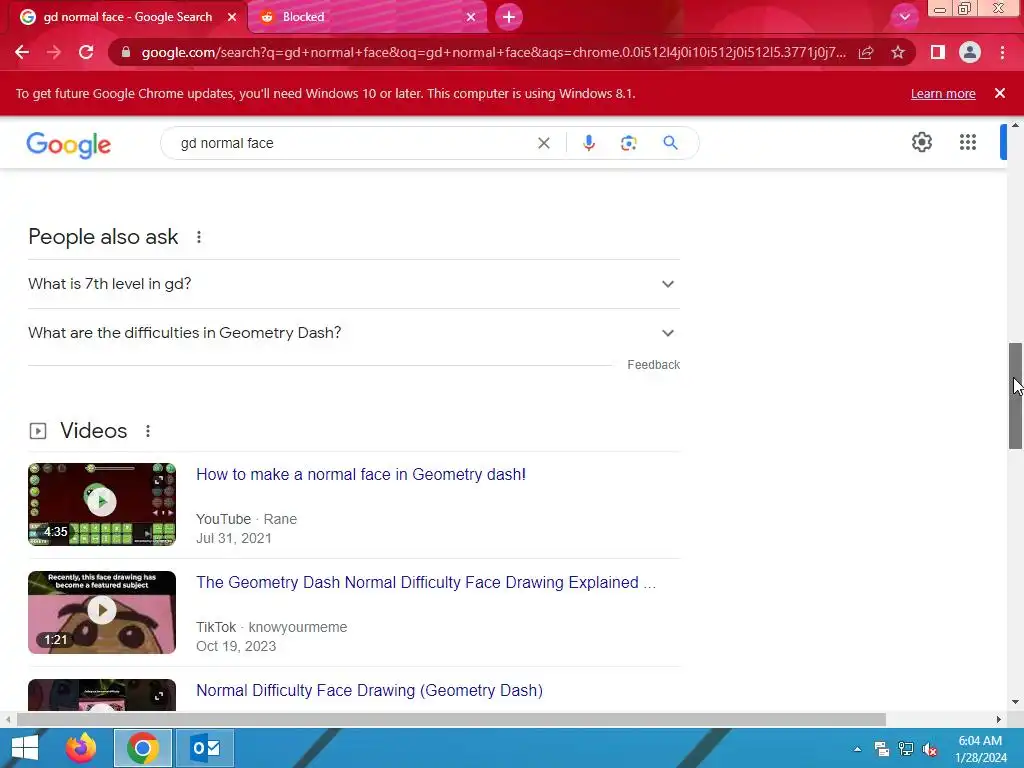Click Feedback link
1024x768 pixels.
click(x=653, y=364)
